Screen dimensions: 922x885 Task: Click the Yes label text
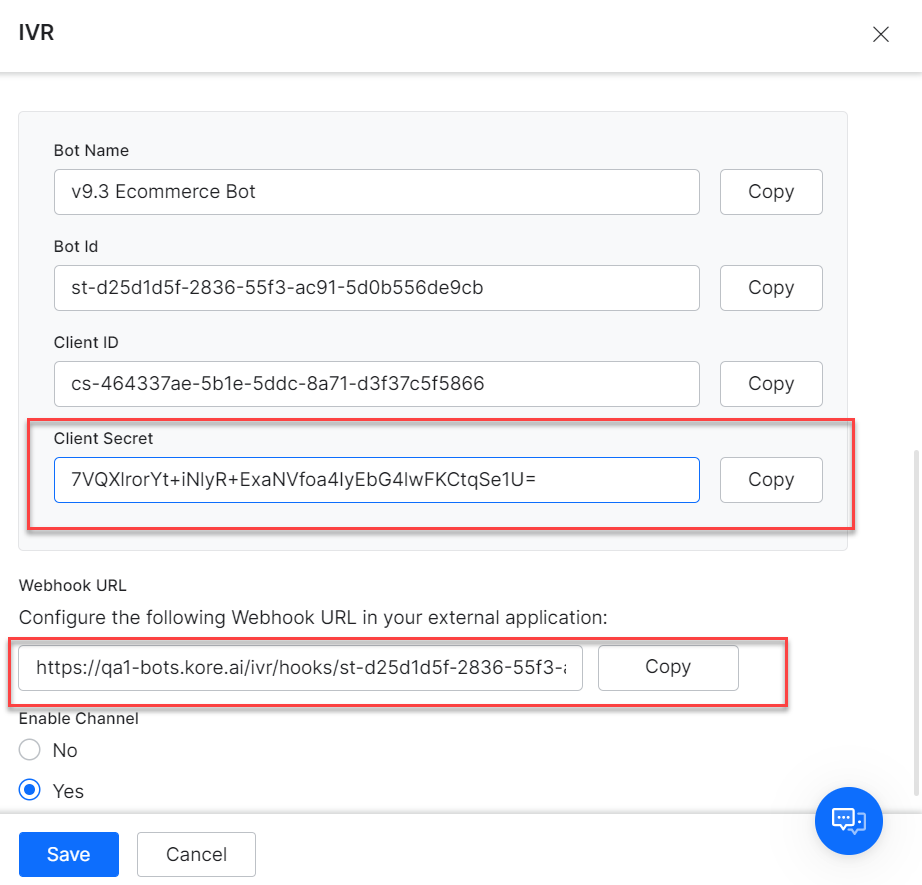tap(68, 792)
